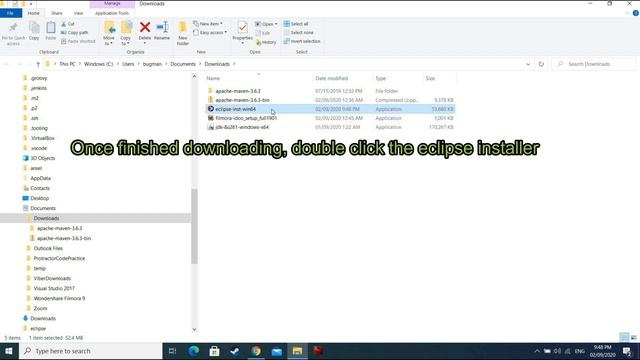Viewport: 640px width, 360px height.
Task: Click 'bugman' in address breadcrumb
Action: point(152,64)
